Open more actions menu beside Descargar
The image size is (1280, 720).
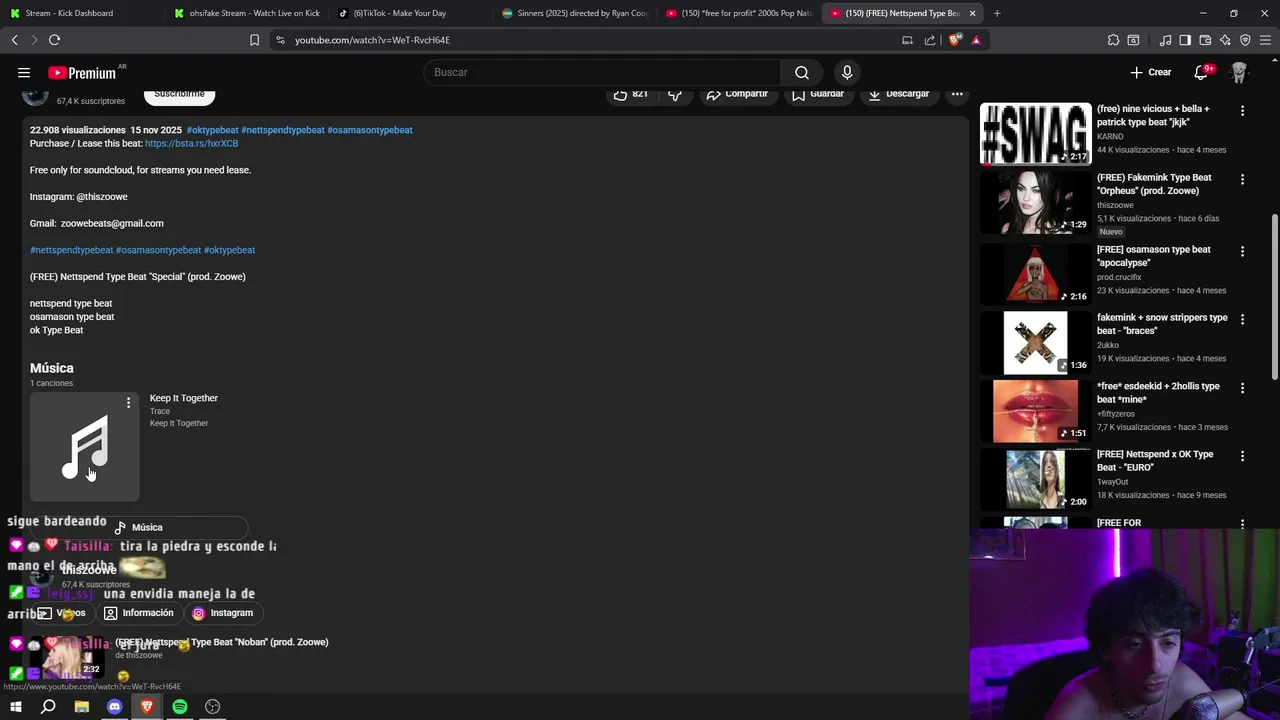957,94
